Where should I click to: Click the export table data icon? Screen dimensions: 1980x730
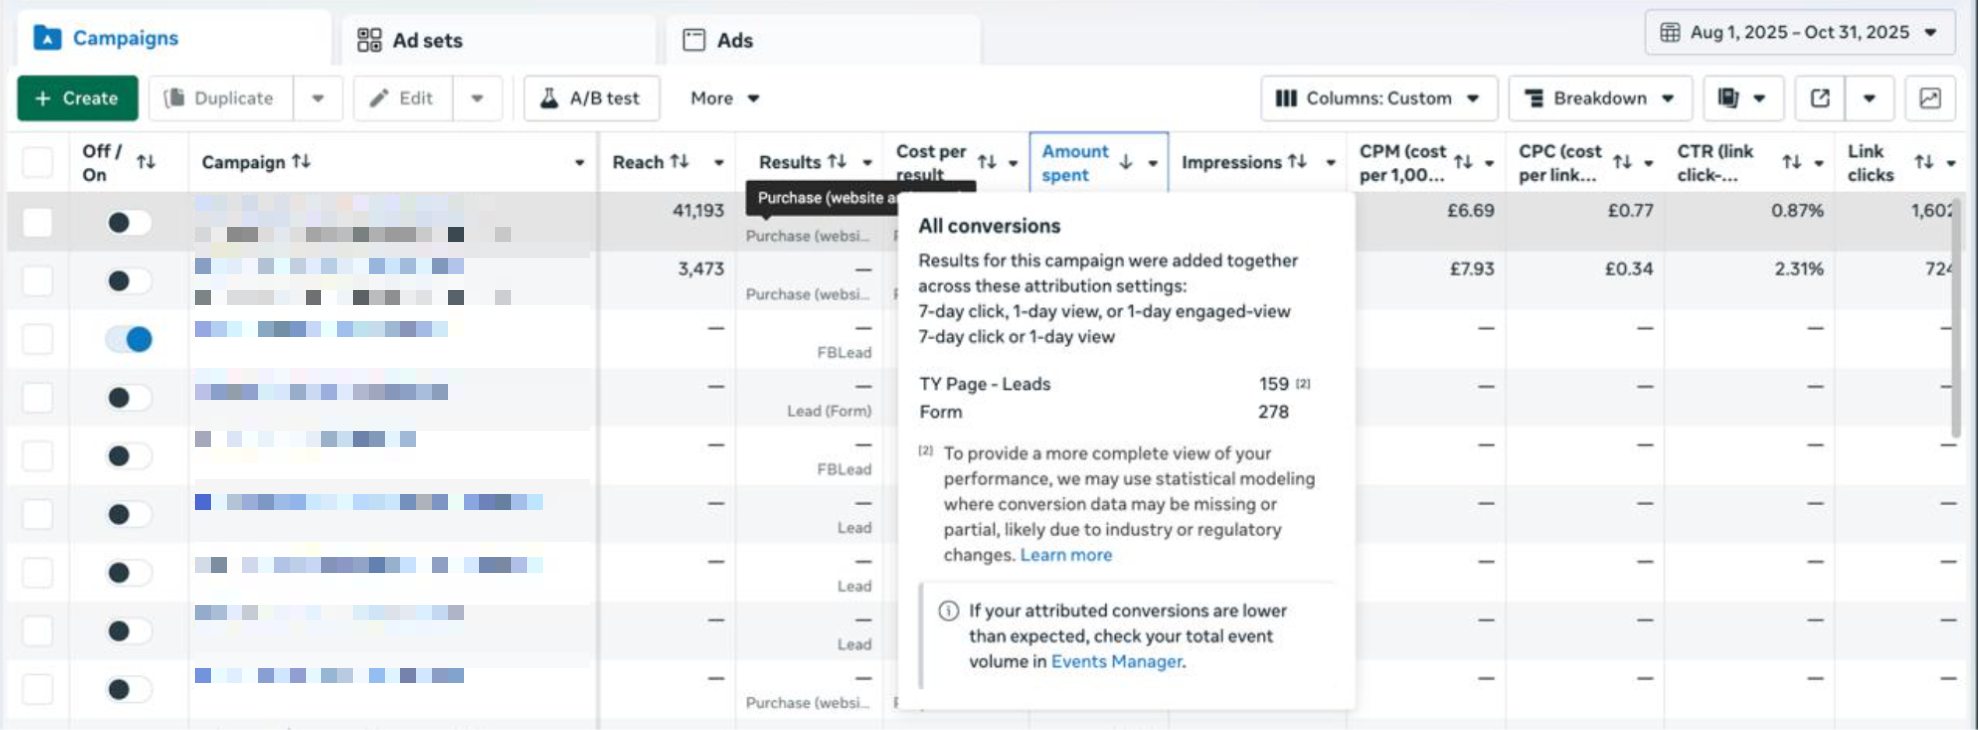[1820, 98]
